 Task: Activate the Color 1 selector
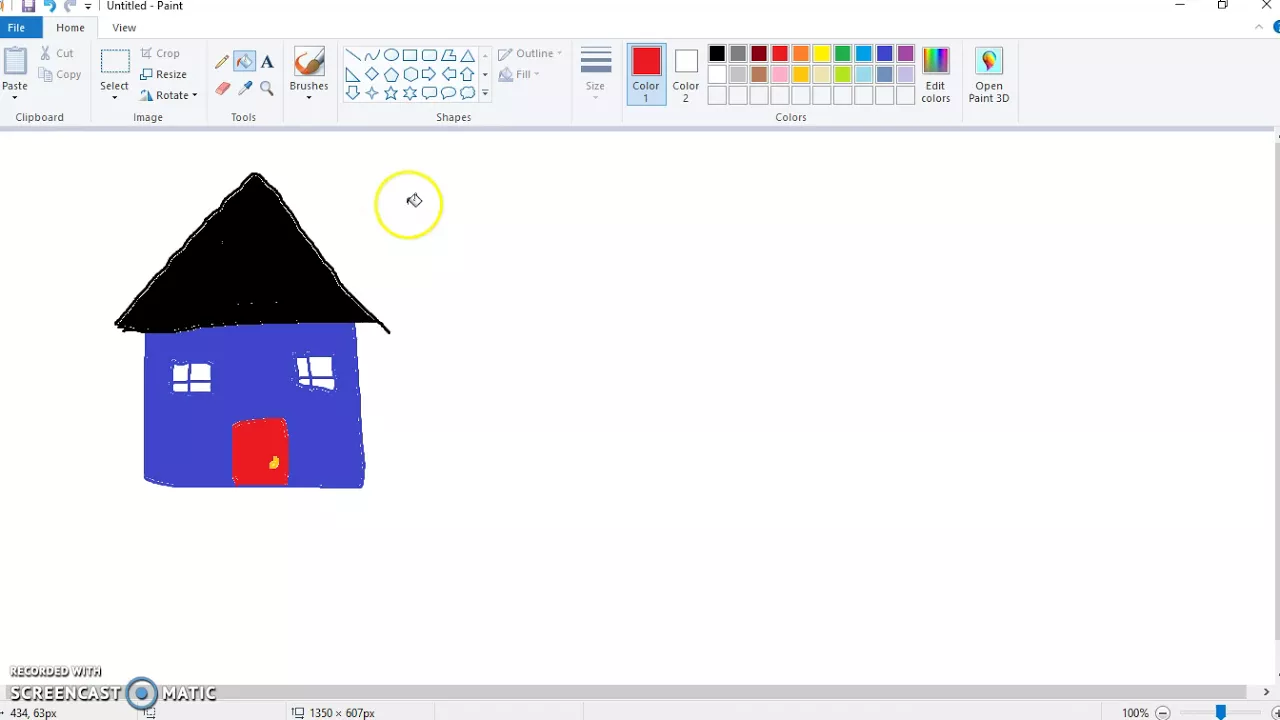pyautogui.click(x=646, y=74)
